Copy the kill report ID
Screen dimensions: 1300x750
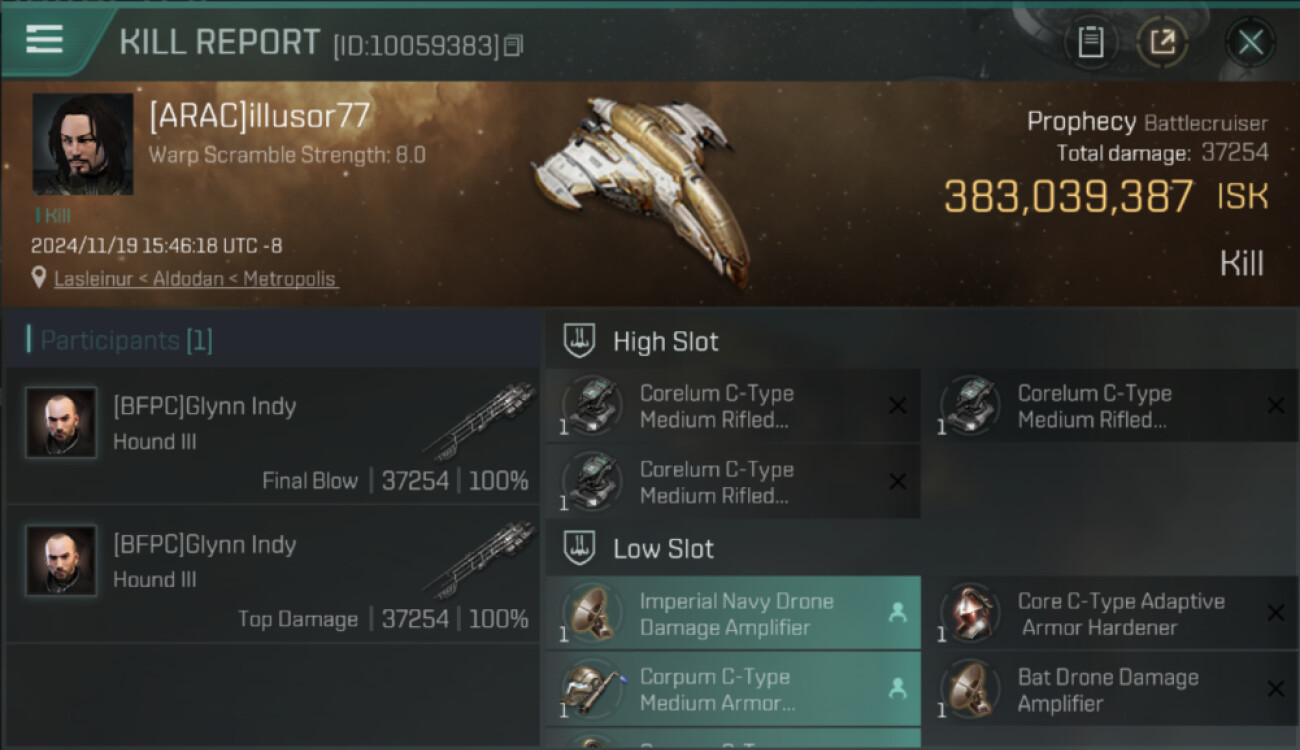513,46
